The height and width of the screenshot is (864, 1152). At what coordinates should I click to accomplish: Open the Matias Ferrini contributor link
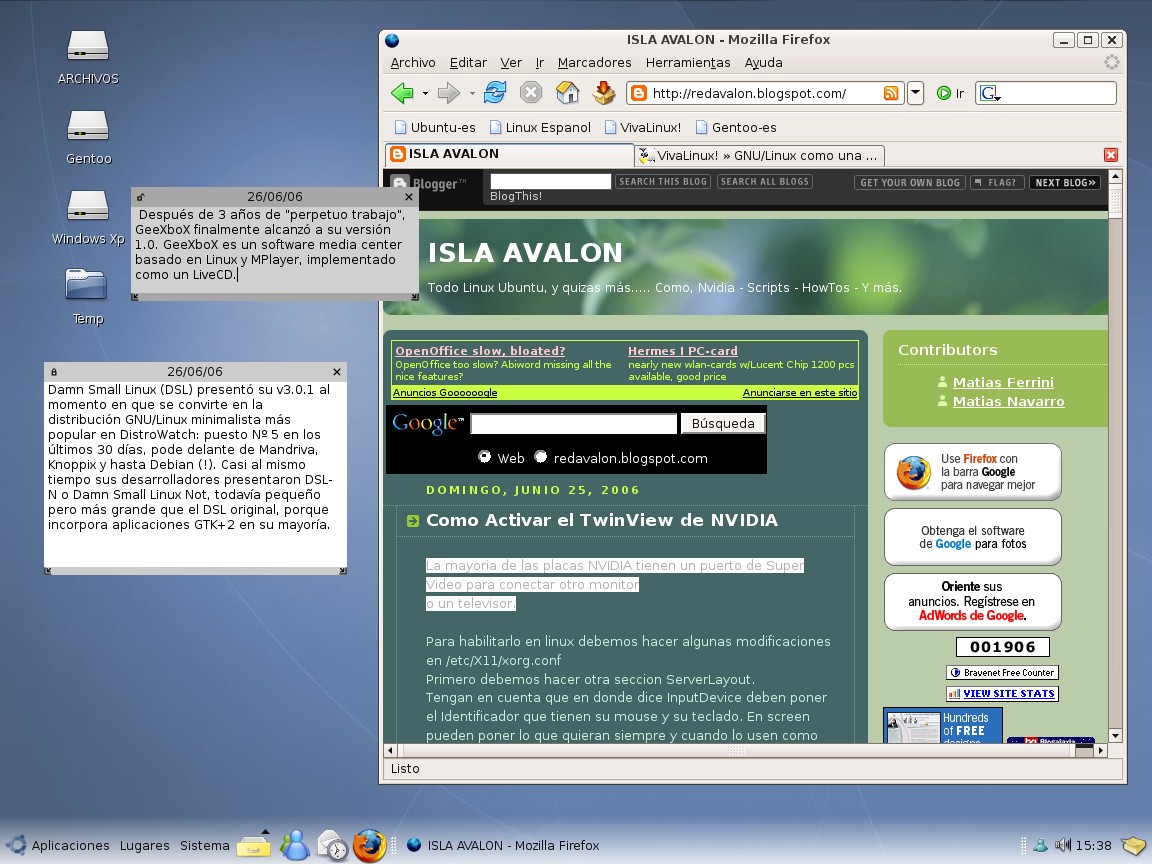(x=1003, y=382)
